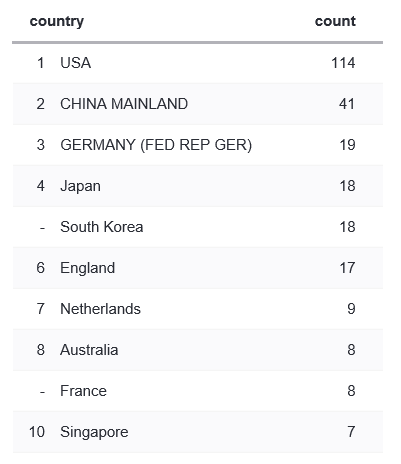This screenshot has height=464, width=401.
Task: Click the country column header
Action: click(x=57, y=22)
